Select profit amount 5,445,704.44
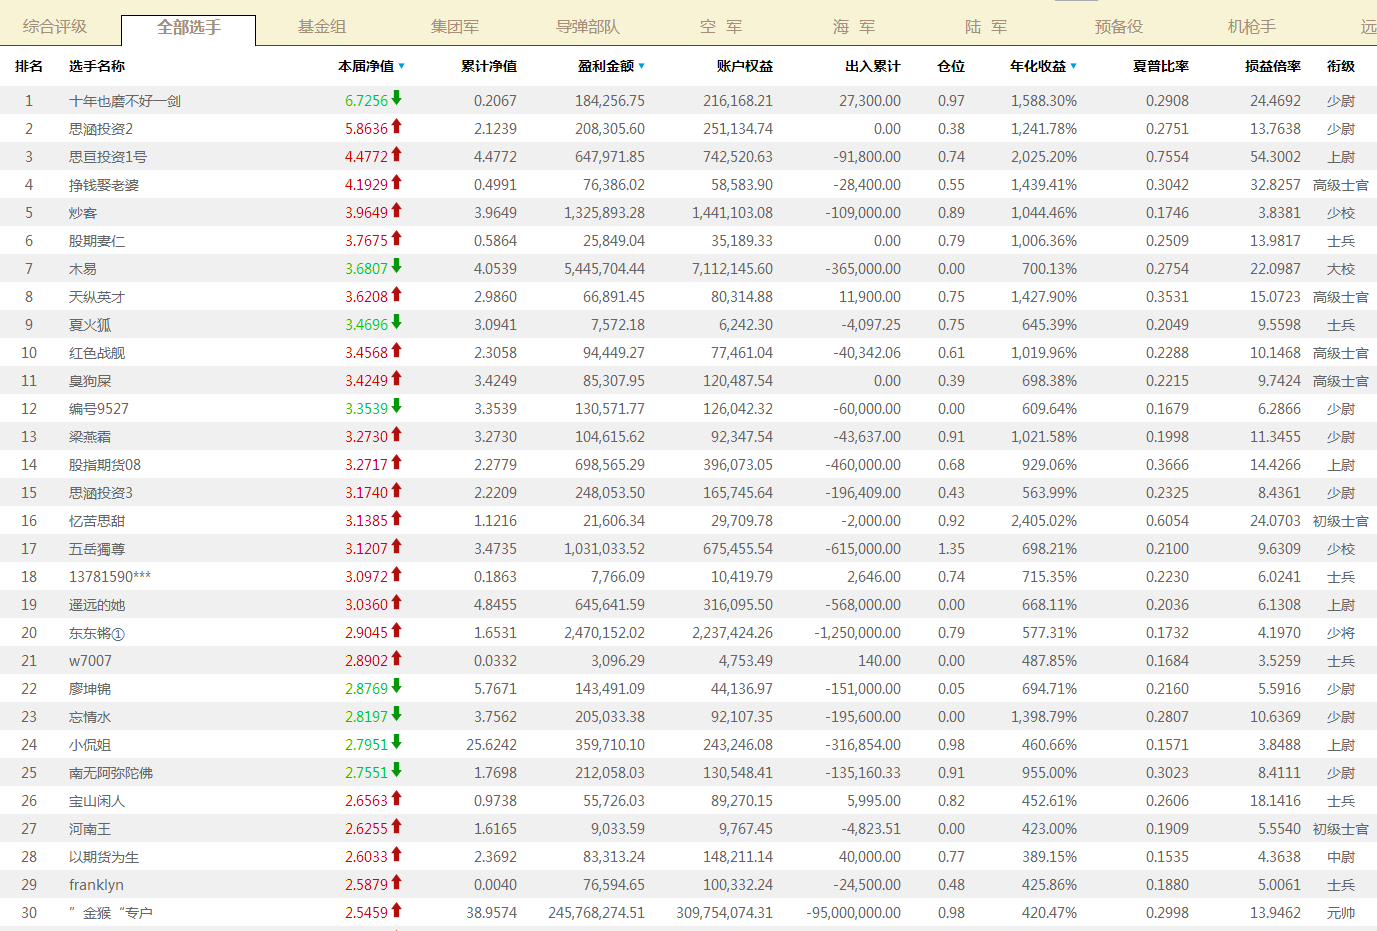 [604, 269]
